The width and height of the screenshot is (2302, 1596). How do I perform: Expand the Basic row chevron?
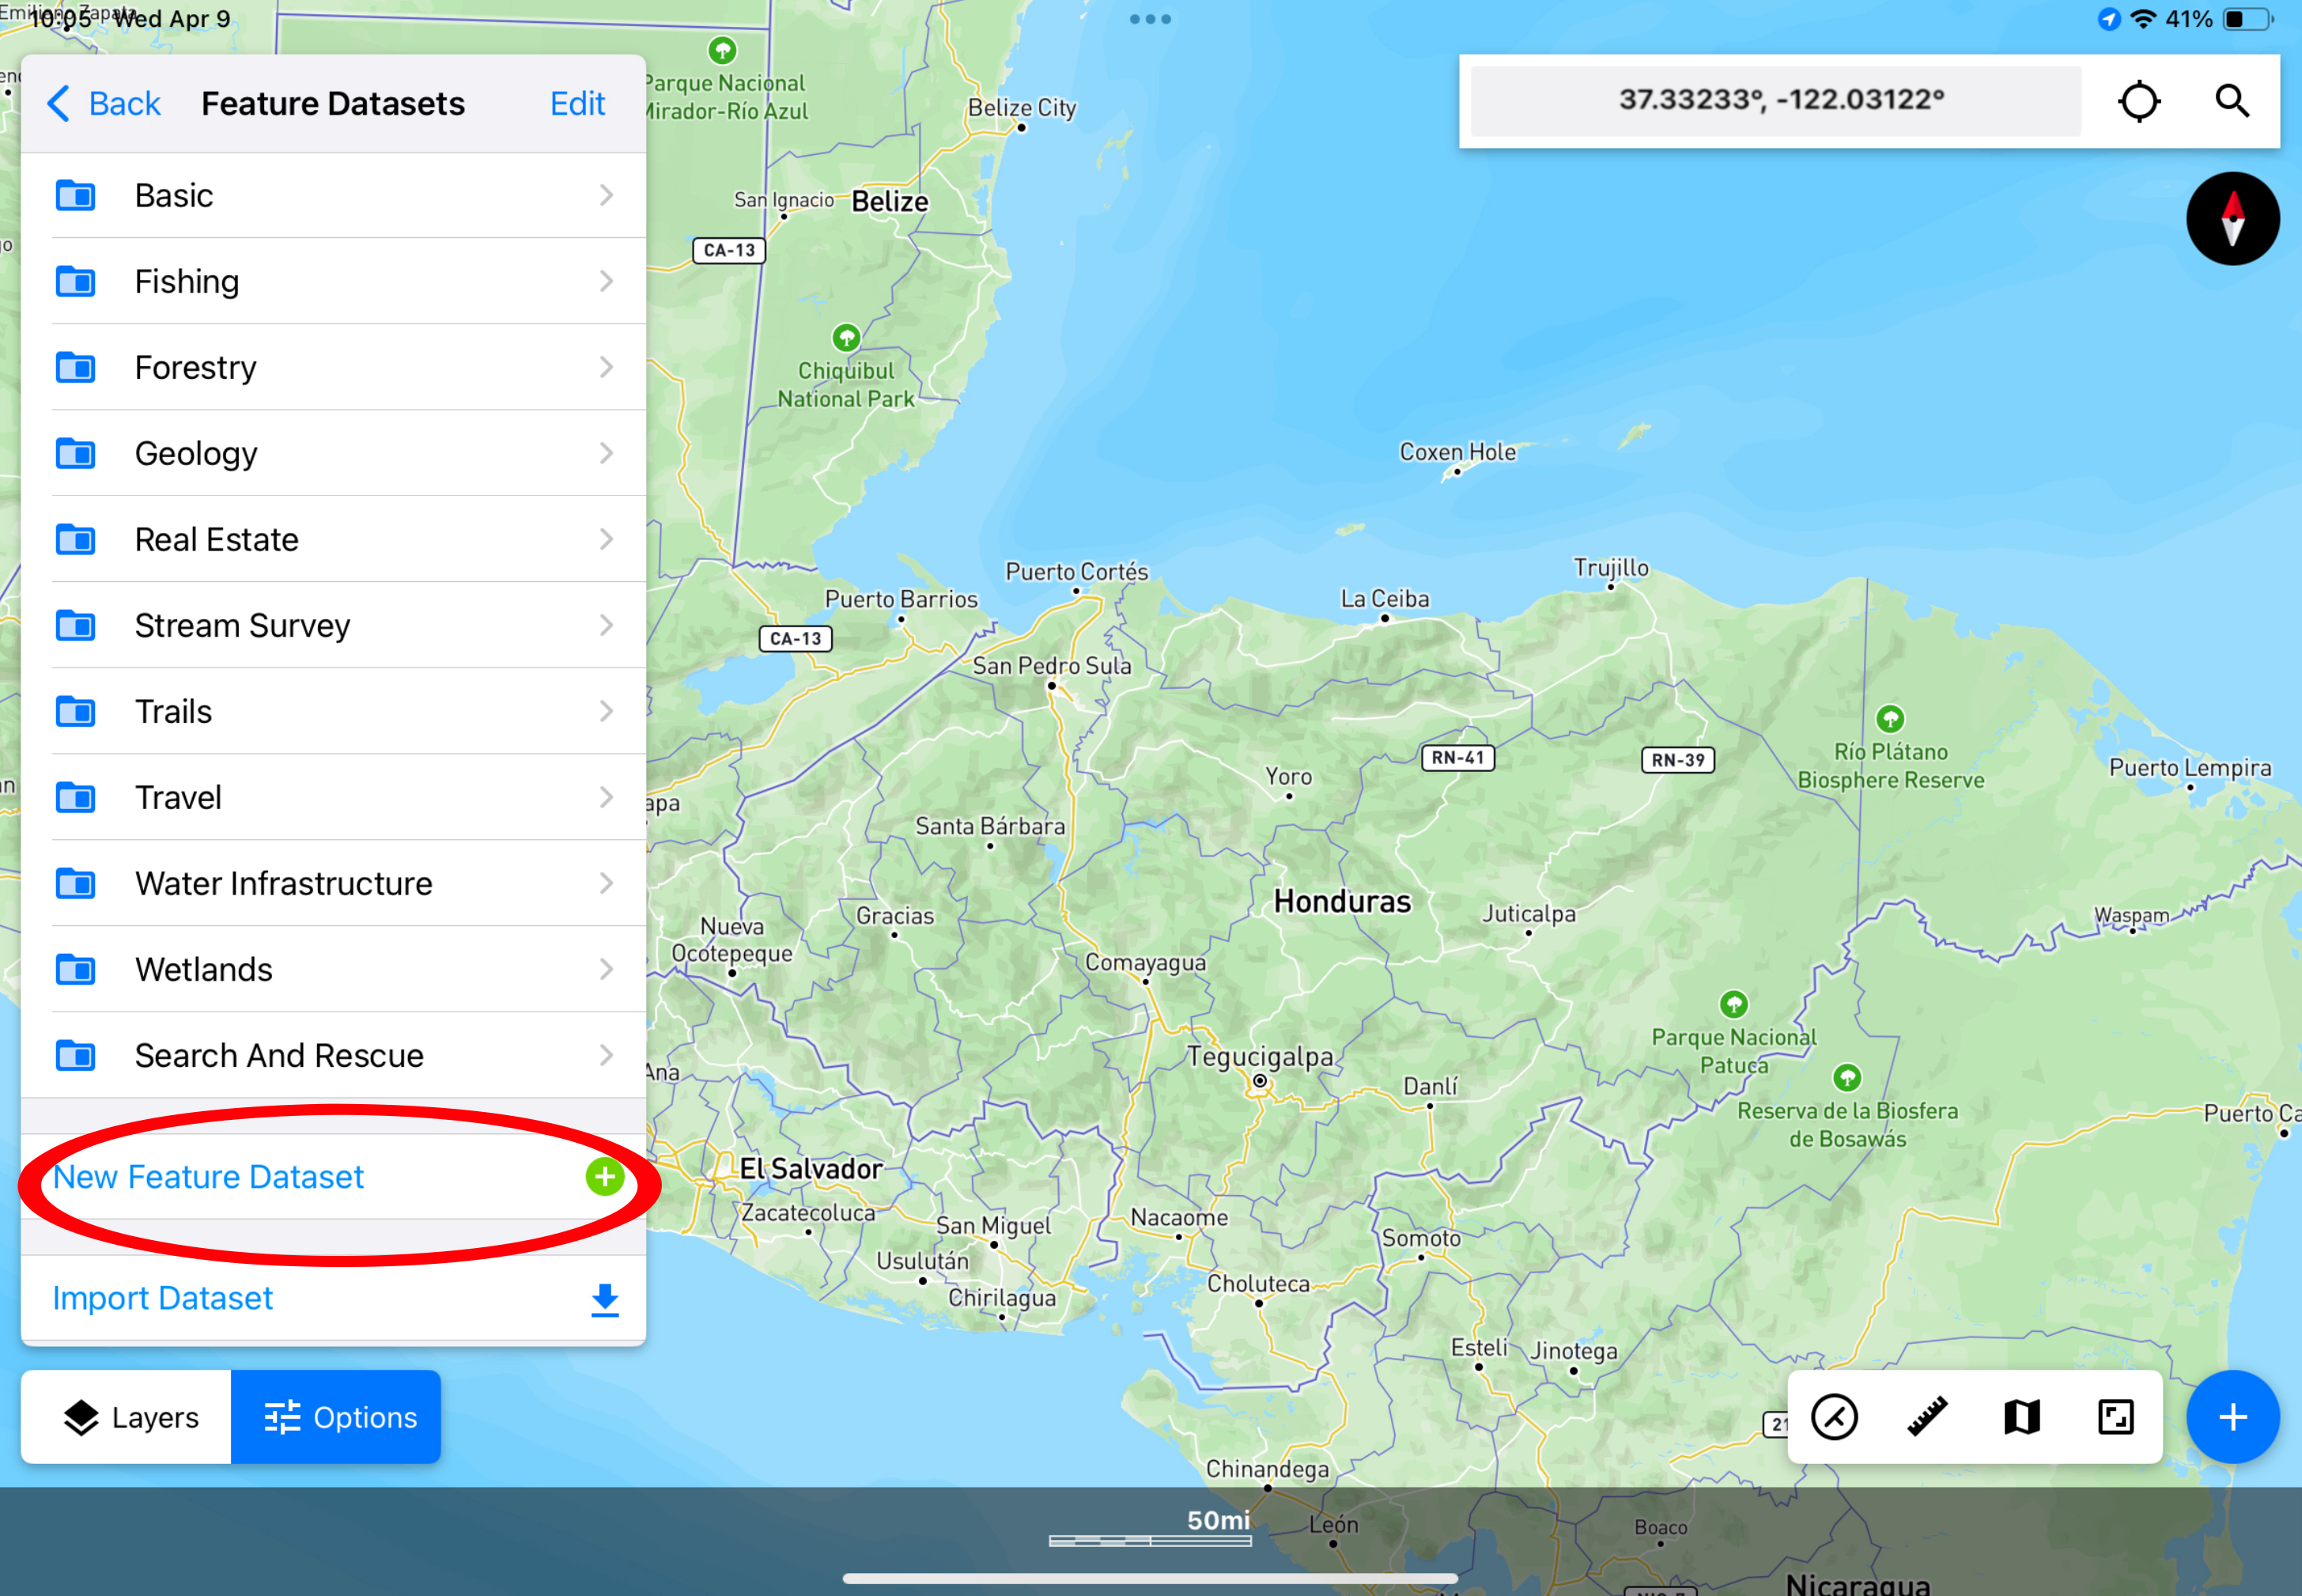(x=606, y=196)
